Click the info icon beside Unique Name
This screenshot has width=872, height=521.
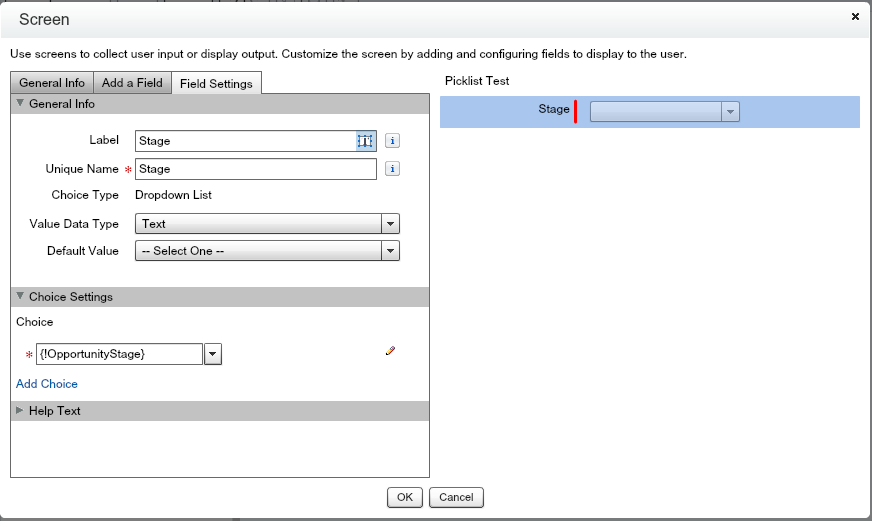[x=393, y=169]
